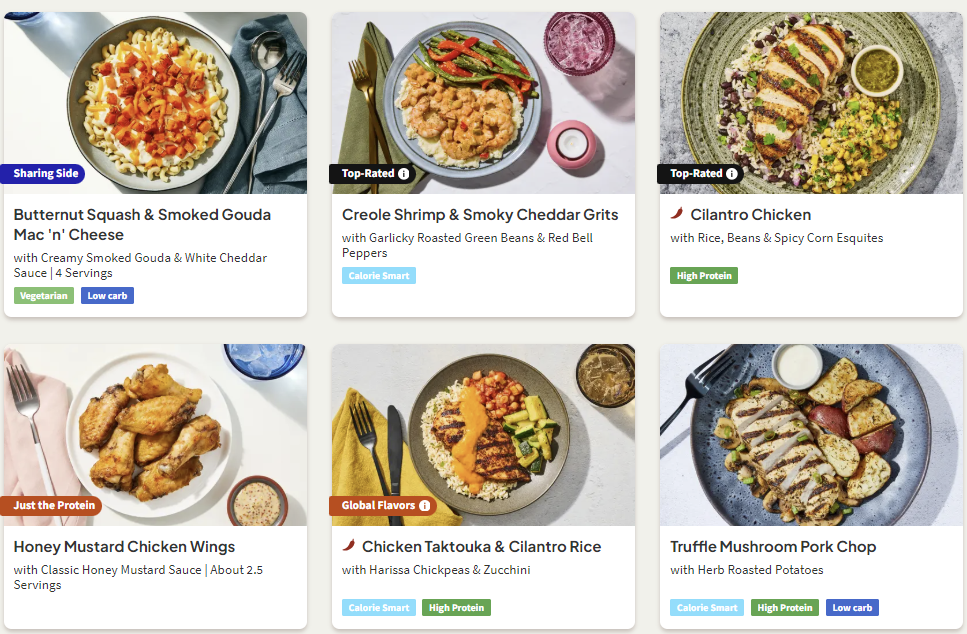Viewport: 967px width, 634px height.
Task: Click the Sharing Side badge
Action: (x=45, y=174)
